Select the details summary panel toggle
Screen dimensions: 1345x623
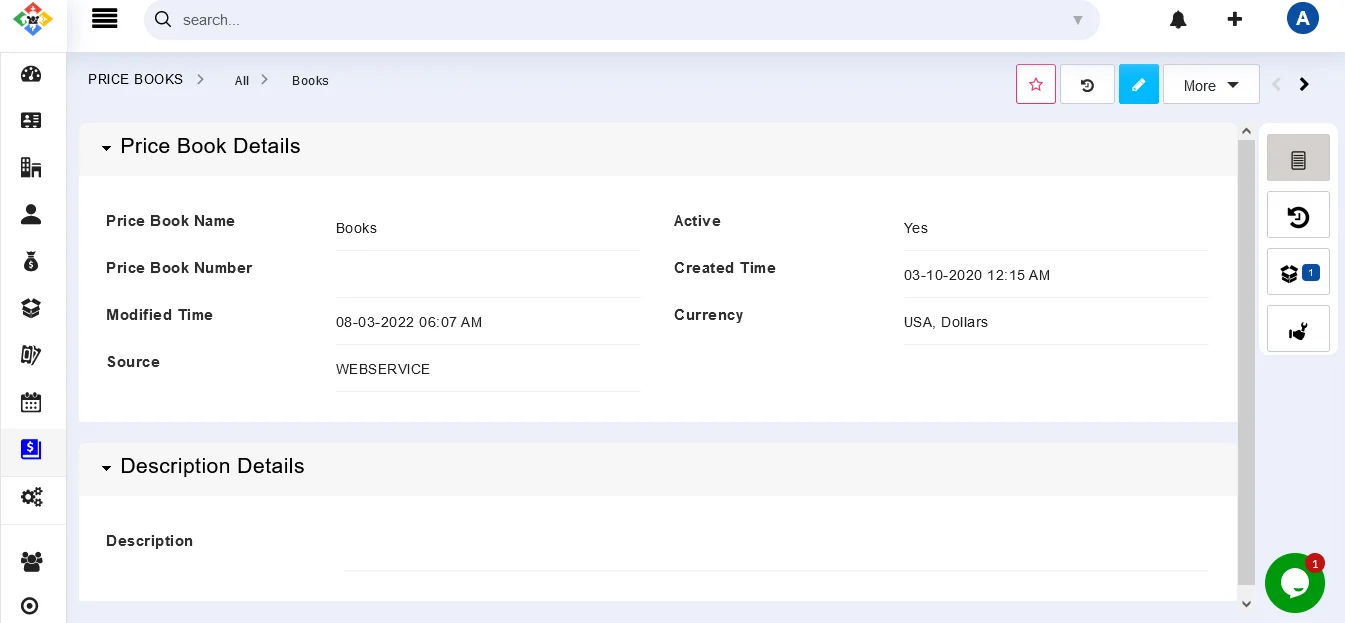(x=1298, y=158)
